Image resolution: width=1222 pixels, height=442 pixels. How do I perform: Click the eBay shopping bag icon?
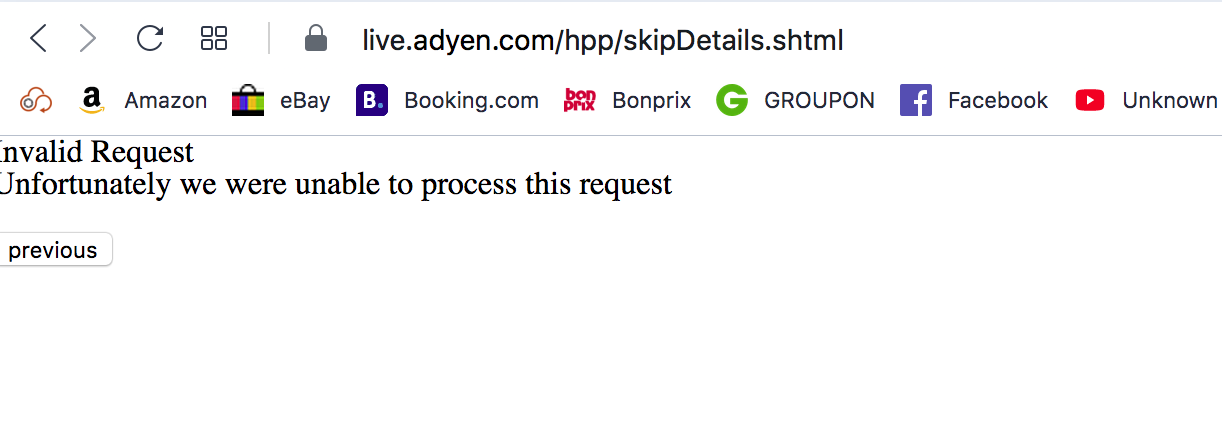tap(247, 100)
